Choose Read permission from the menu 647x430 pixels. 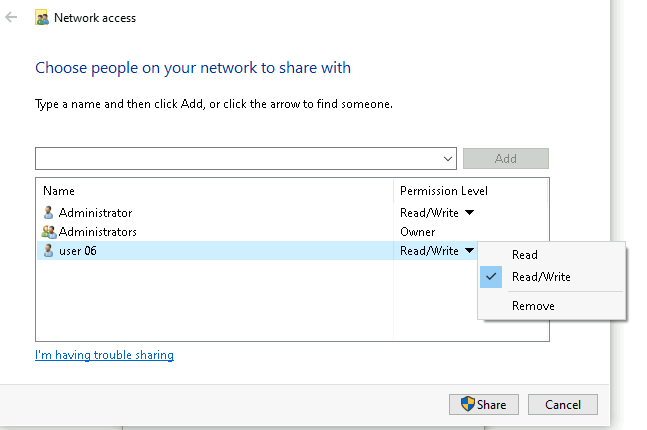[x=552, y=255]
